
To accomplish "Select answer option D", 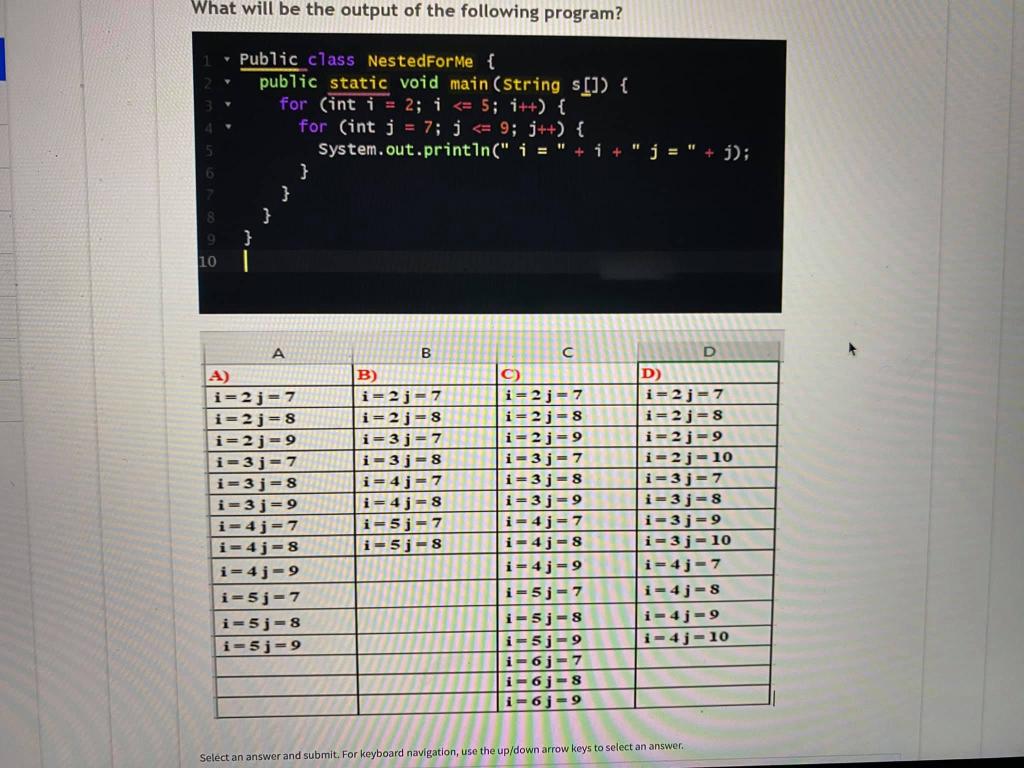I will (650, 375).
